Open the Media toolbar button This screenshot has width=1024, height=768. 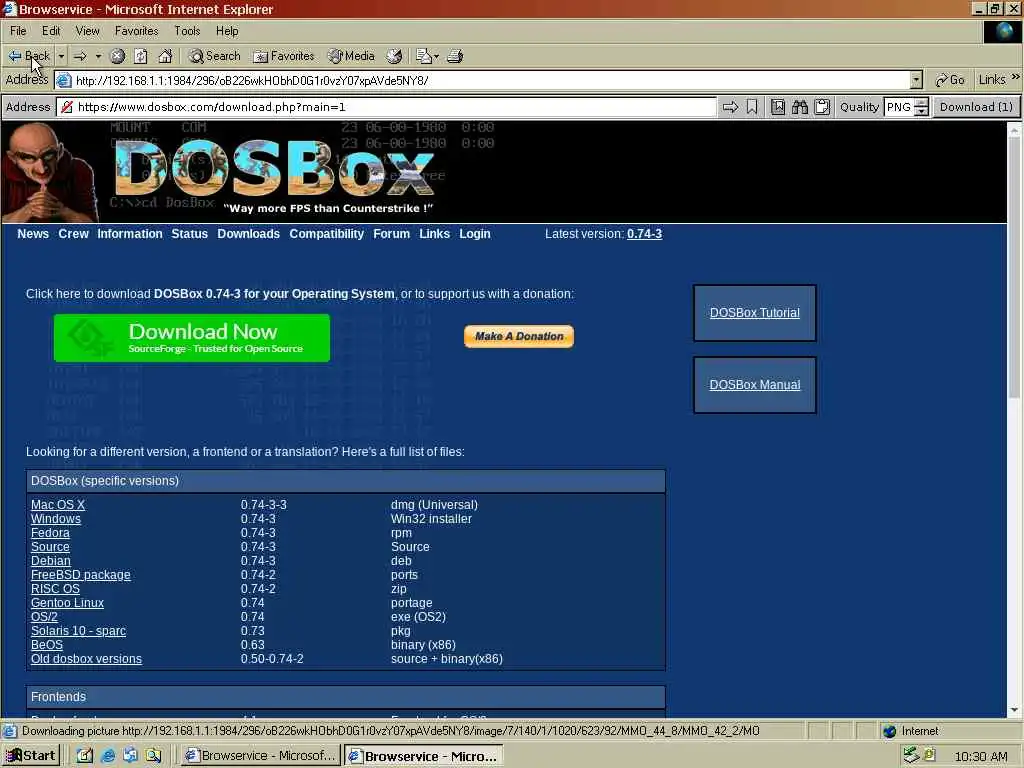click(x=351, y=56)
